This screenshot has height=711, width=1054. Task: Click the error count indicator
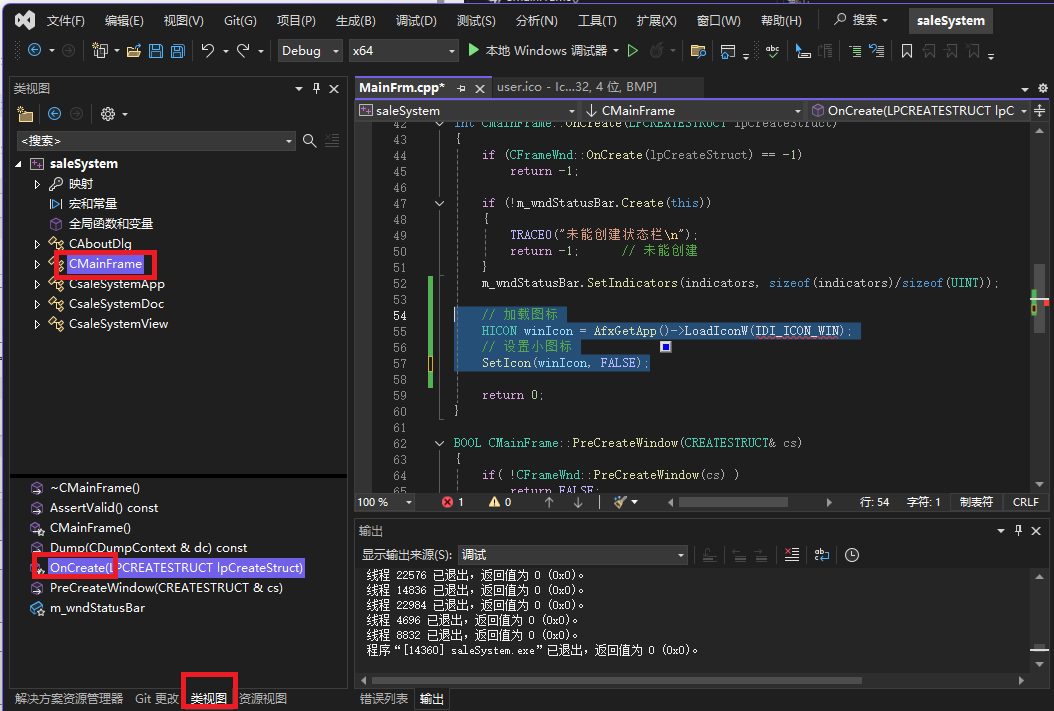(453, 502)
